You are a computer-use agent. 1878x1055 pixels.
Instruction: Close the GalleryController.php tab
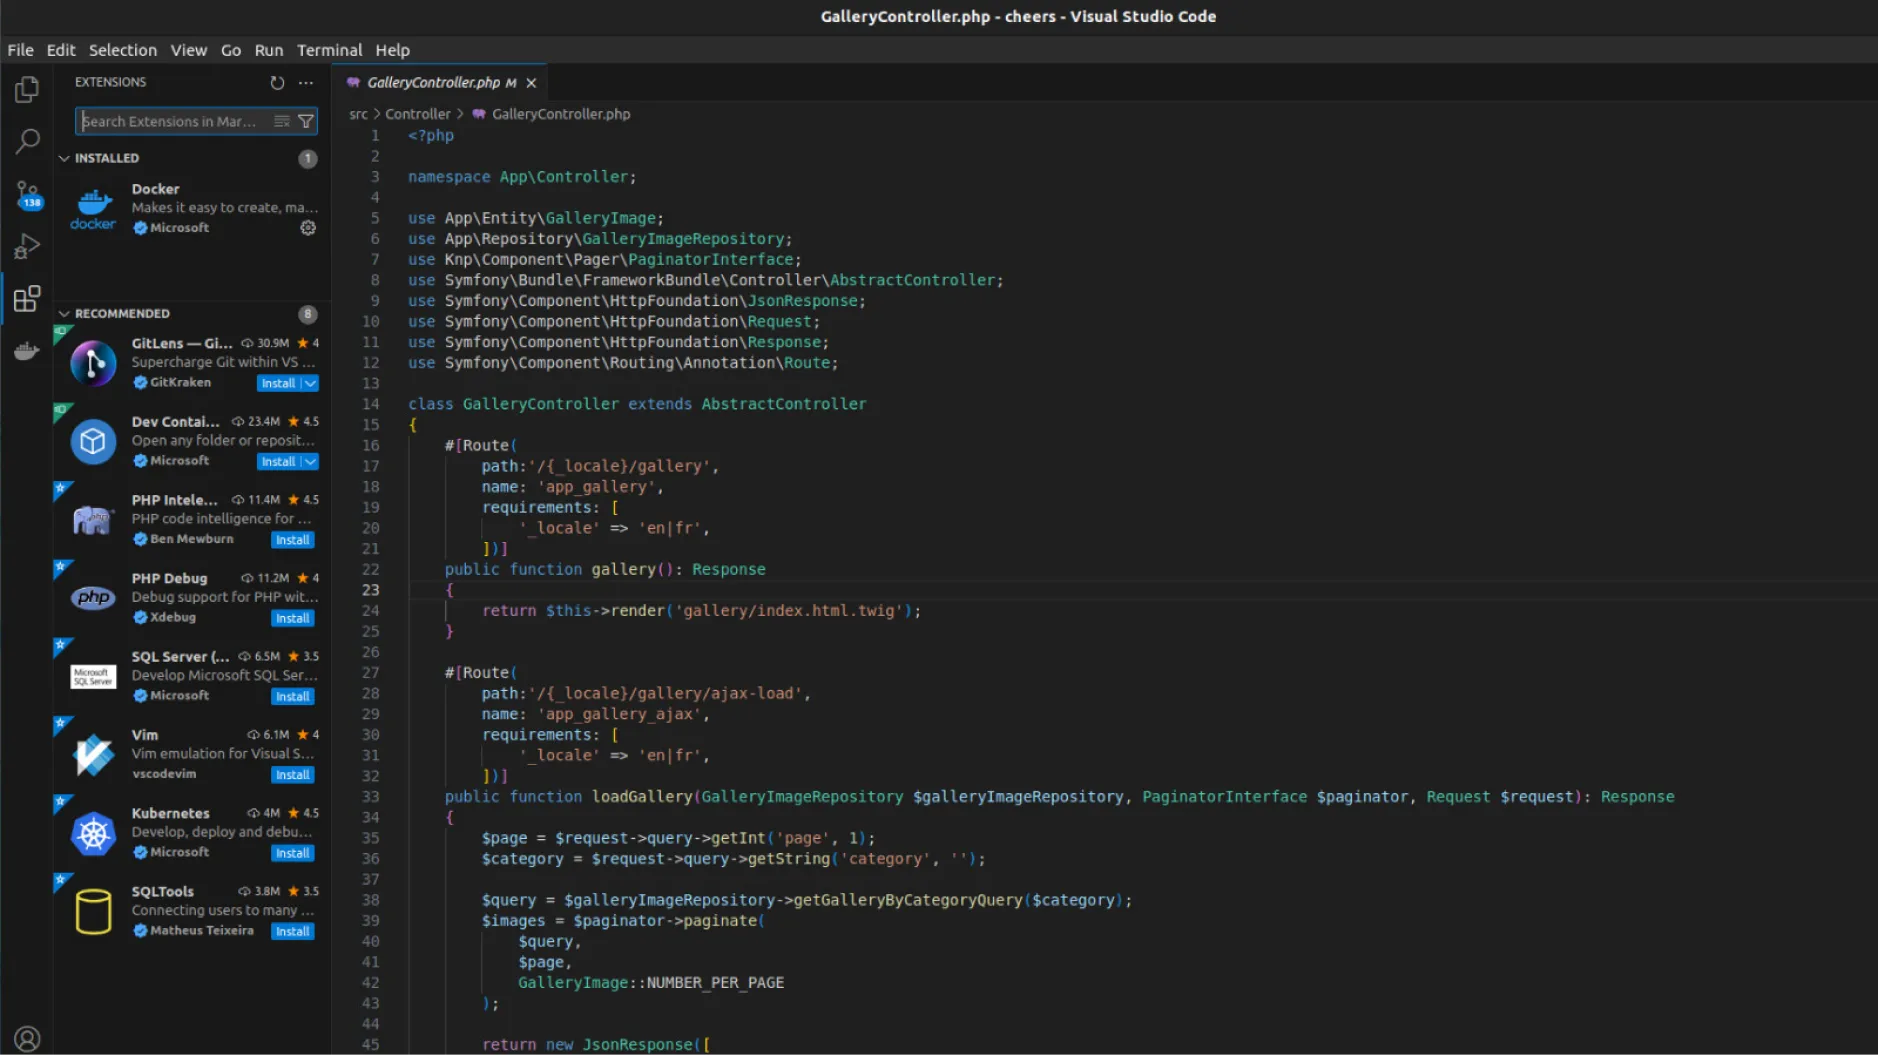click(x=531, y=83)
